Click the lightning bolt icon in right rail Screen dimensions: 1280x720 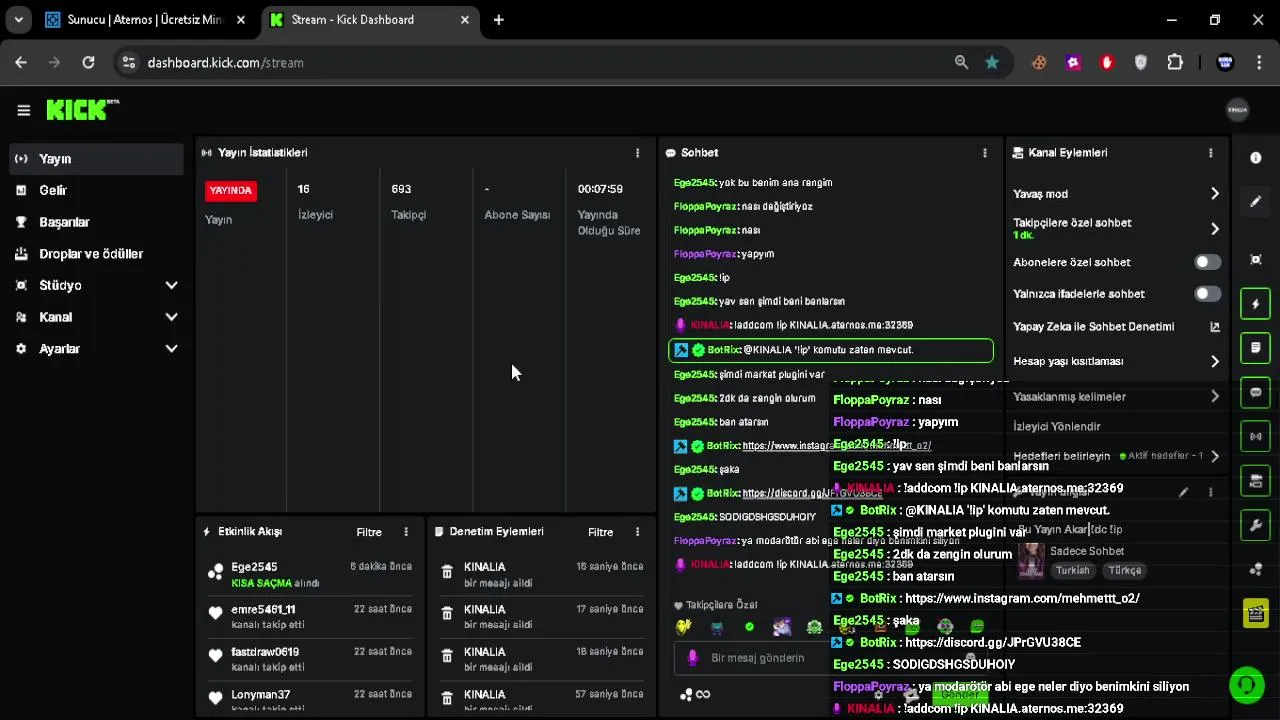(x=1256, y=304)
